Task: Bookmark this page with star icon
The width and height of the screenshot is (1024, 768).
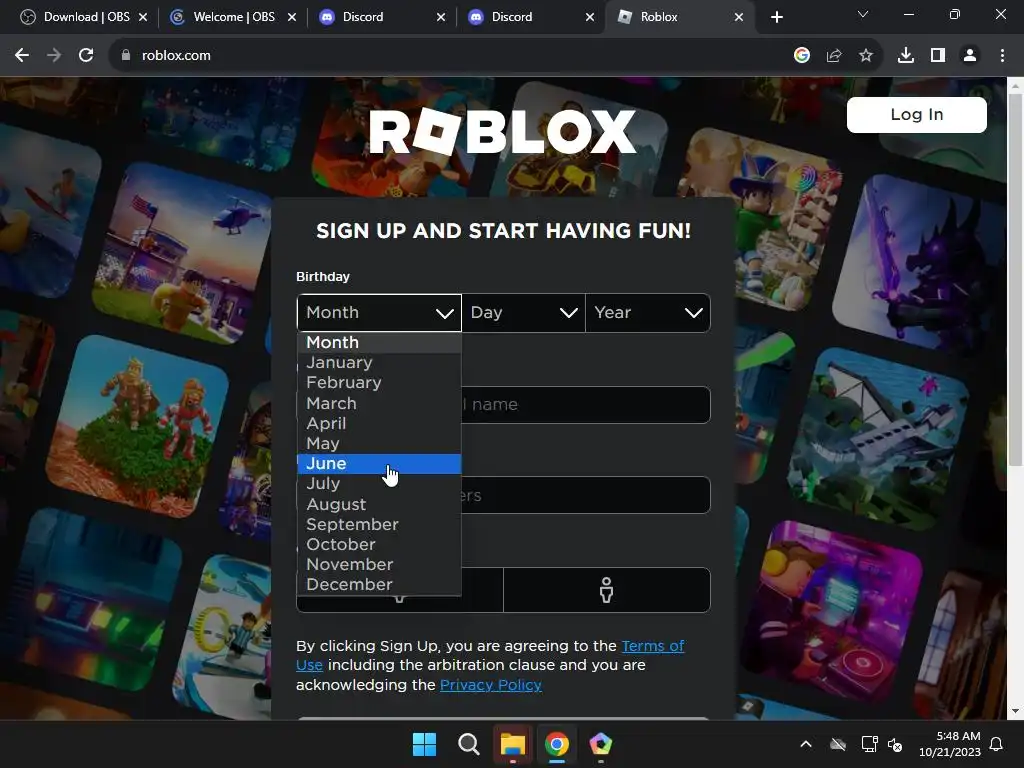Action: pos(866,56)
